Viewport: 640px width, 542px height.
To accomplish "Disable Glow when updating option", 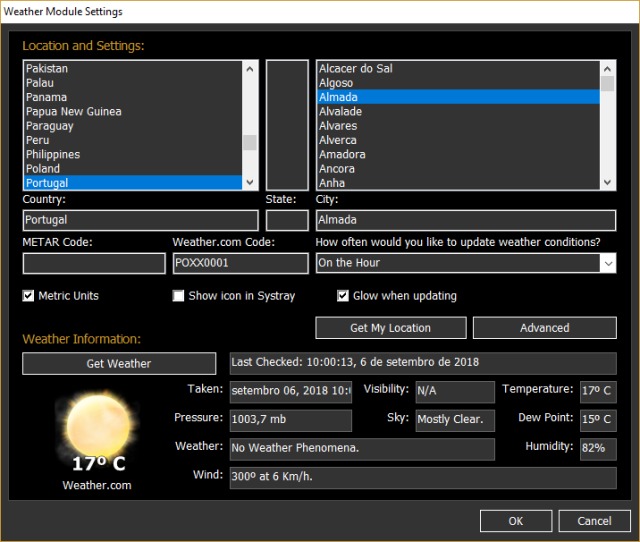I will (343, 296).
